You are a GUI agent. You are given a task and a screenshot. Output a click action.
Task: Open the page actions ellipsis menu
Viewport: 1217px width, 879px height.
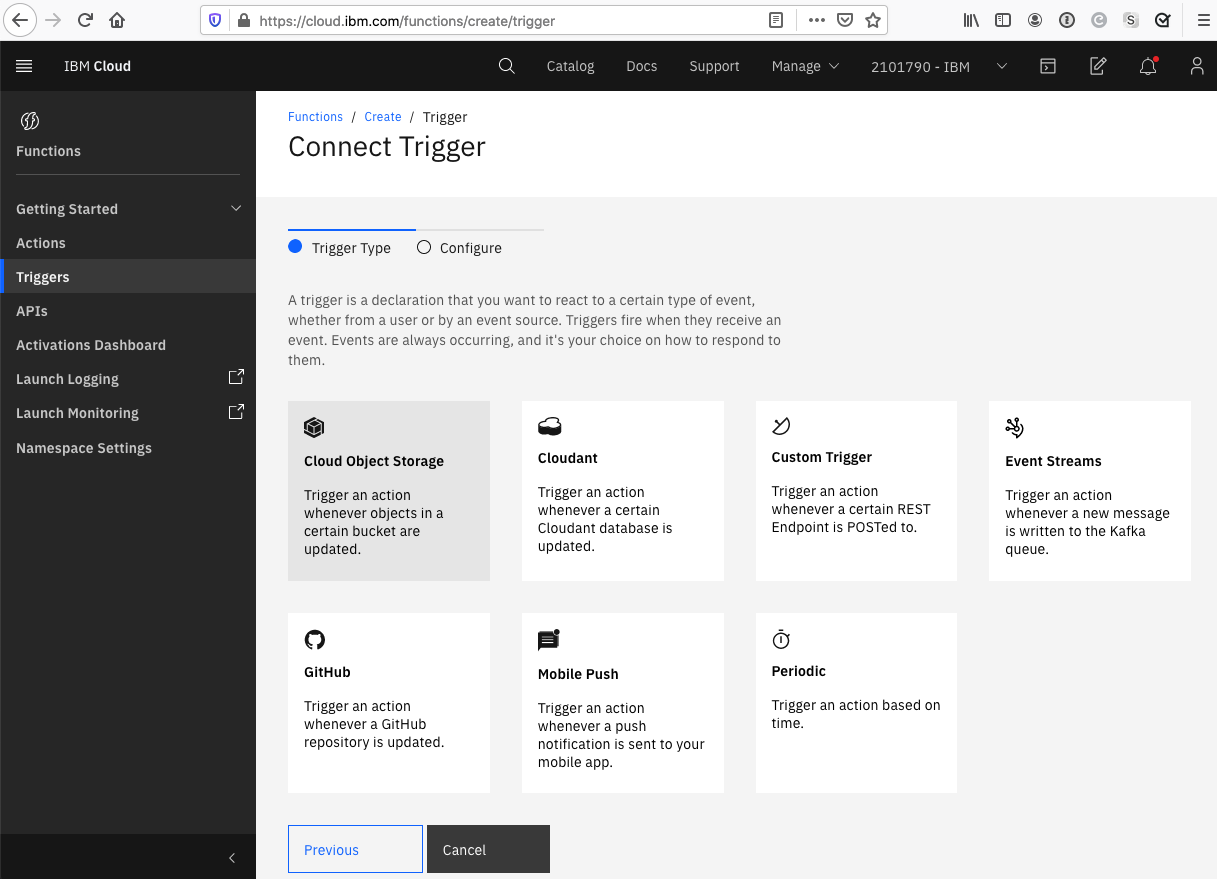[816, 19]
